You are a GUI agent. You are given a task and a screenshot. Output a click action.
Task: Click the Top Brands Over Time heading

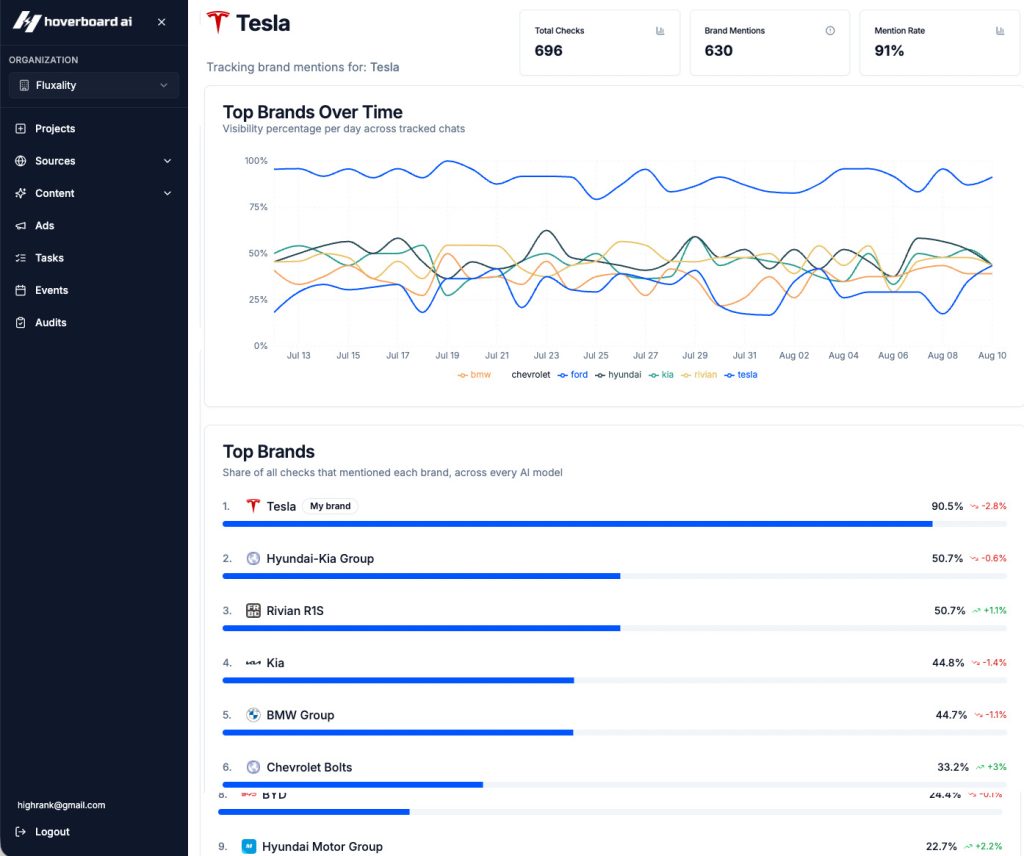313,112
